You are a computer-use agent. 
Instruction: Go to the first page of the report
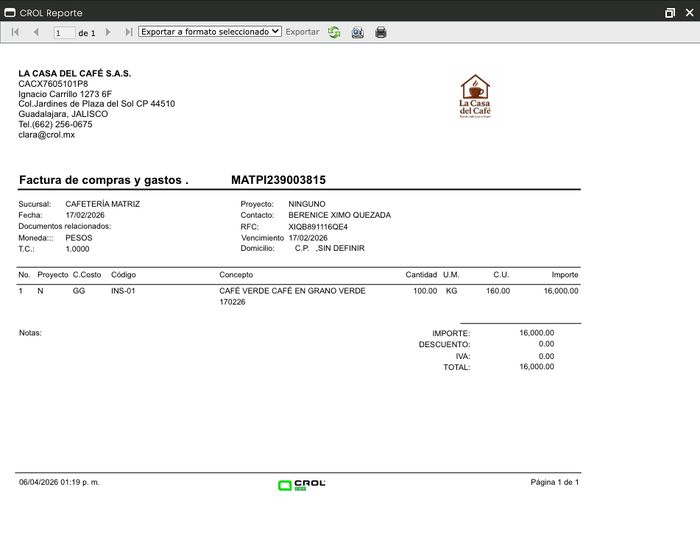(15, 32)
